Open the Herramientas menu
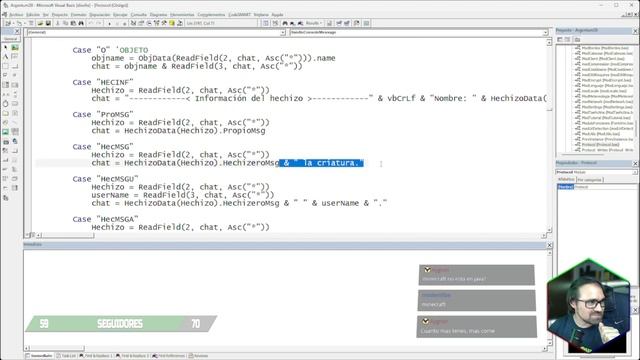The height and width of the screenshot is (360, 640). (x=182, y=15)
